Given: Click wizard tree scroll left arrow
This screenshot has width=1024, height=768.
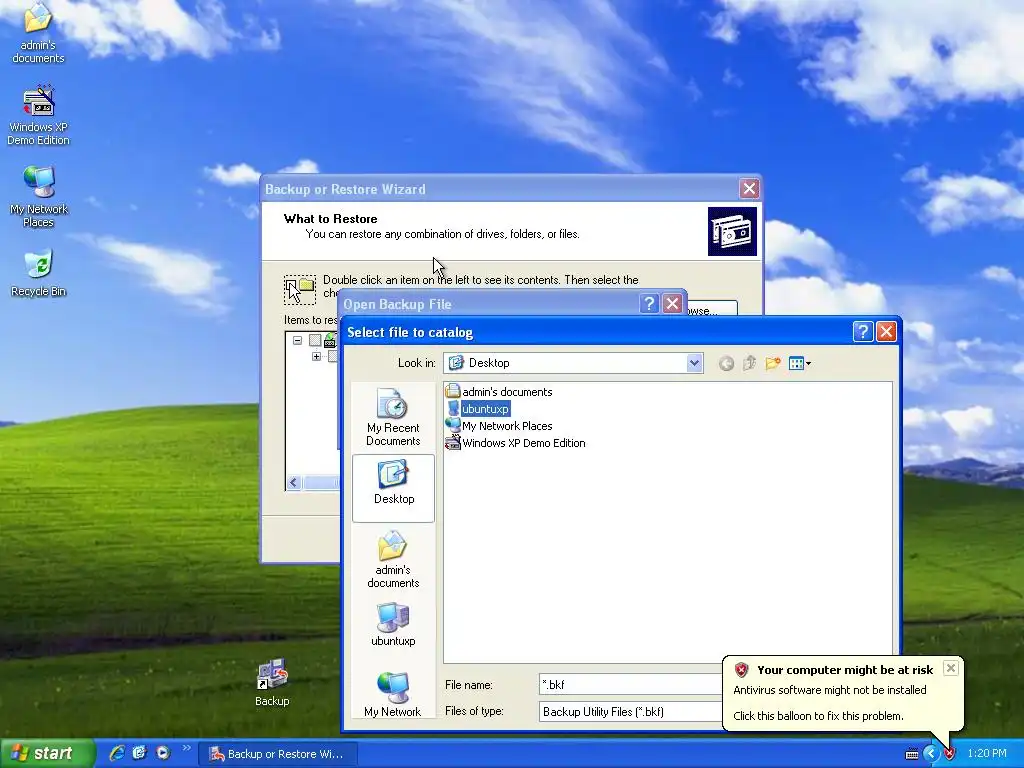Looking at the screenshot, I should point(294,483).
